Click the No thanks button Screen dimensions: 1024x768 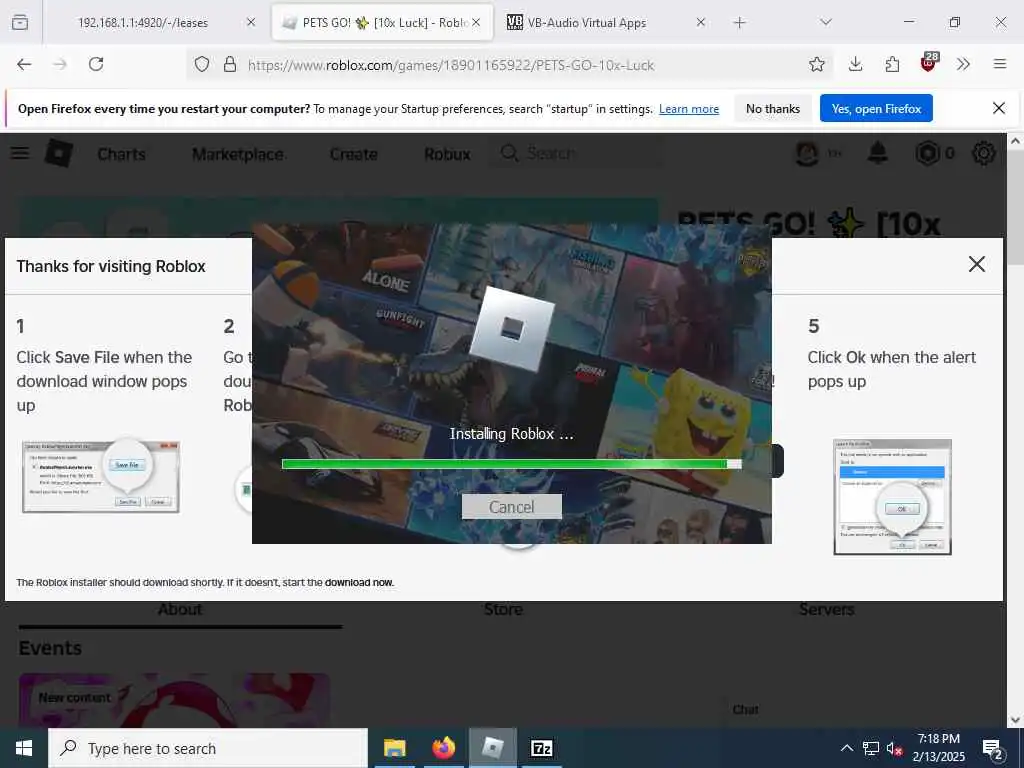click(x=773, y=108)
